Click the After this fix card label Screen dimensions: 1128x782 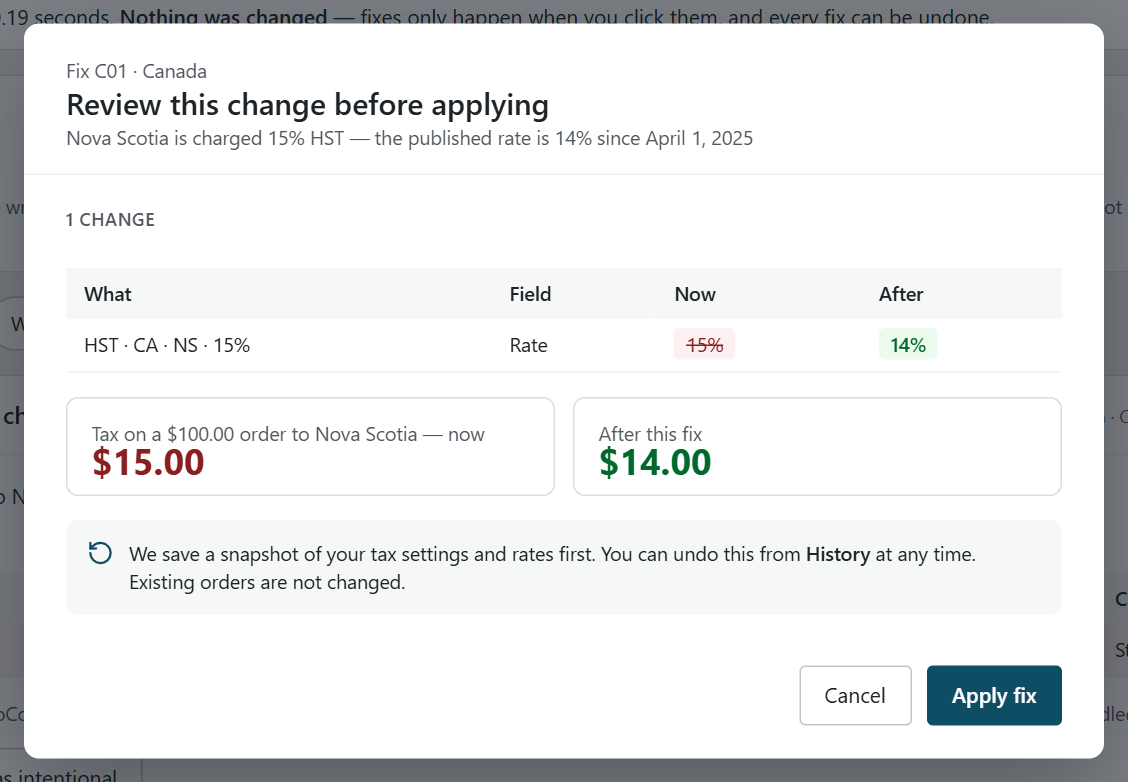650,434
